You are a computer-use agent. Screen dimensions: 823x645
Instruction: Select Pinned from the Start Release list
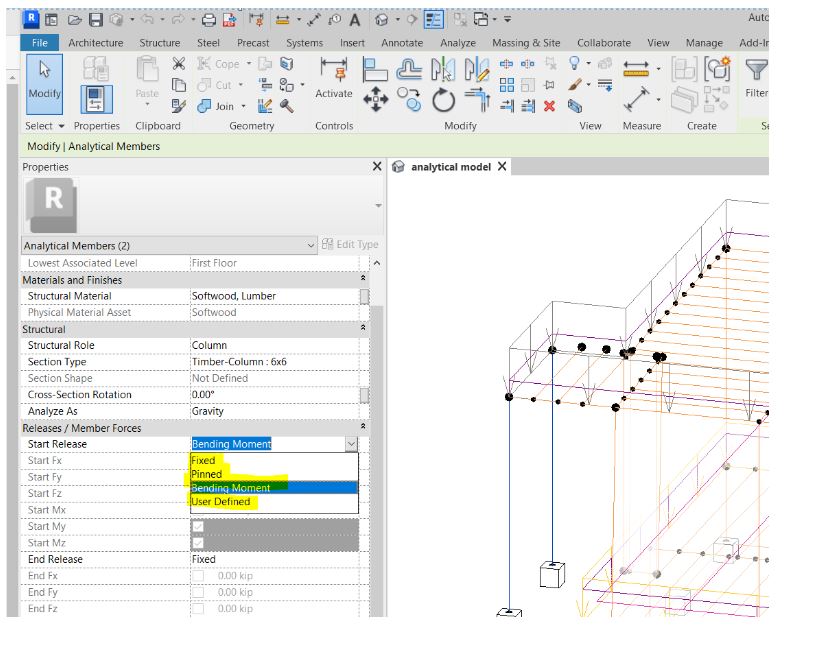206,474
